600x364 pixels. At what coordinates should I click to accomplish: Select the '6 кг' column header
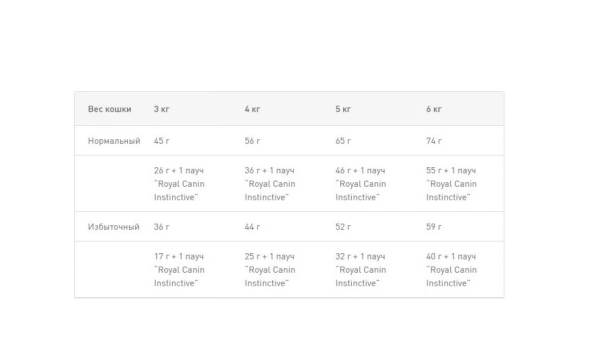click(x=434, y=109)
